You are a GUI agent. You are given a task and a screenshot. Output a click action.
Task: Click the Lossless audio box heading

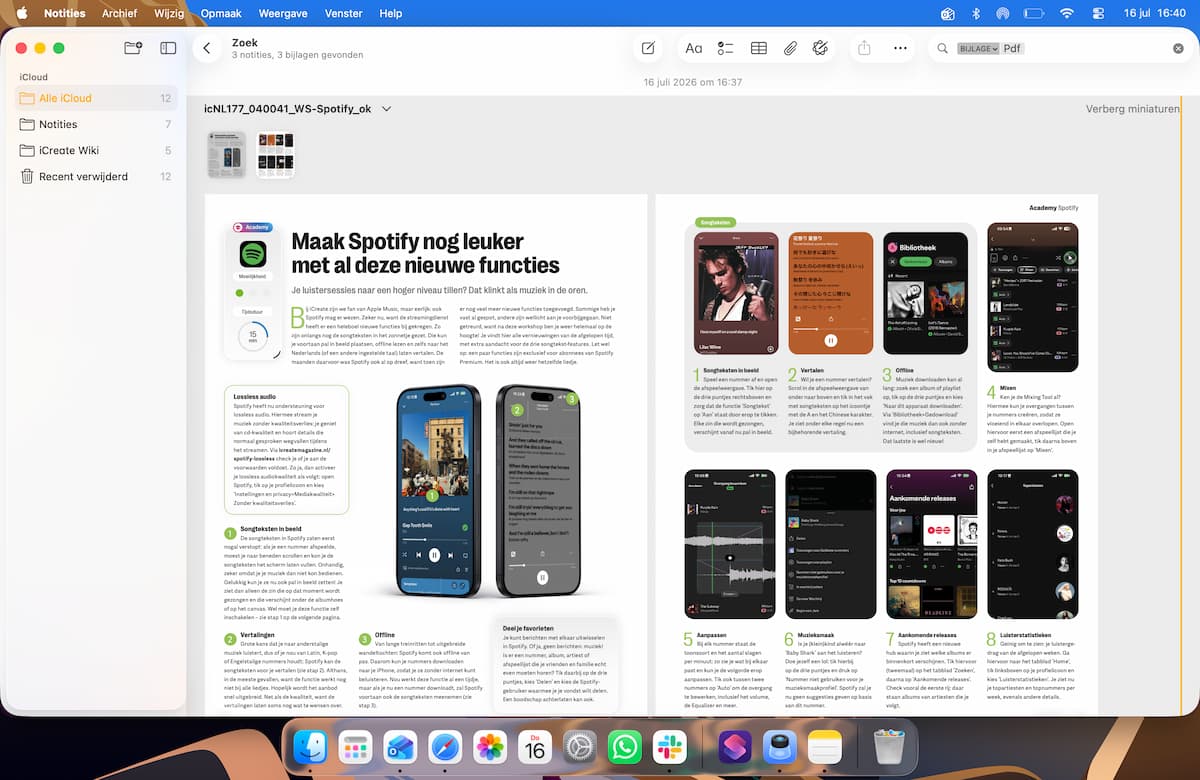pyautogui.click(x=254, y=397)
